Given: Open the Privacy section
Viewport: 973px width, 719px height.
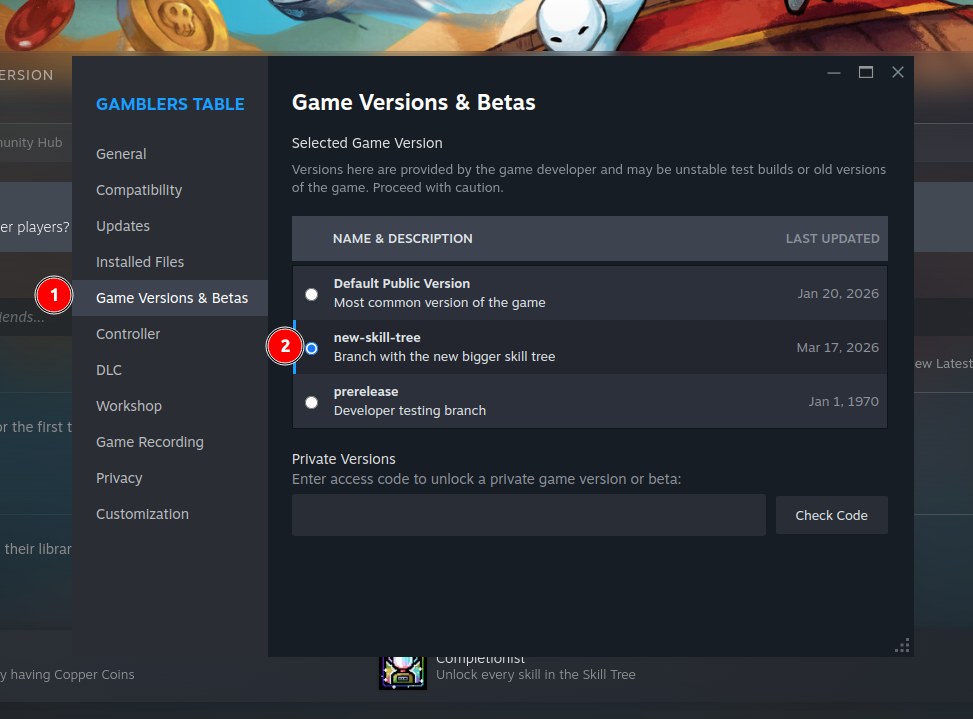Looking at the screenshot, I should [x=119, y=478].
